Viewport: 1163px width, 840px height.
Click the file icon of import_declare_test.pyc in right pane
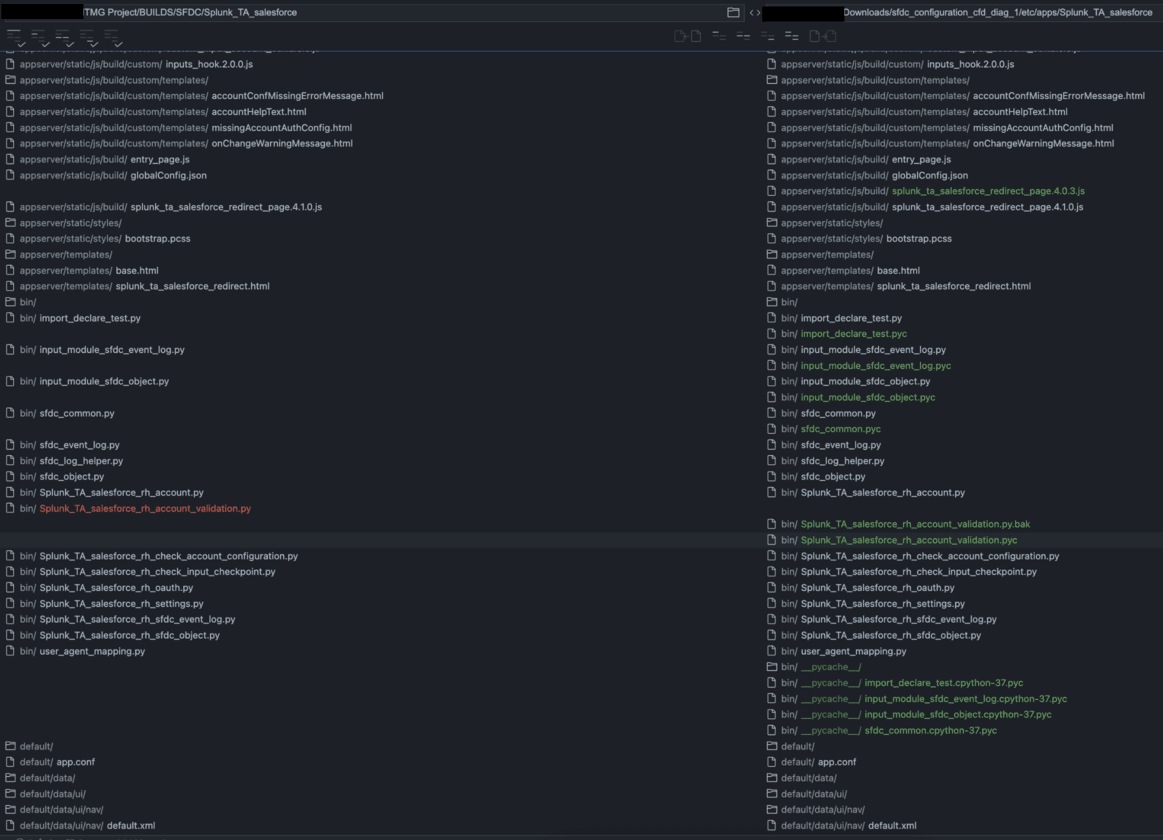point(771,334)
